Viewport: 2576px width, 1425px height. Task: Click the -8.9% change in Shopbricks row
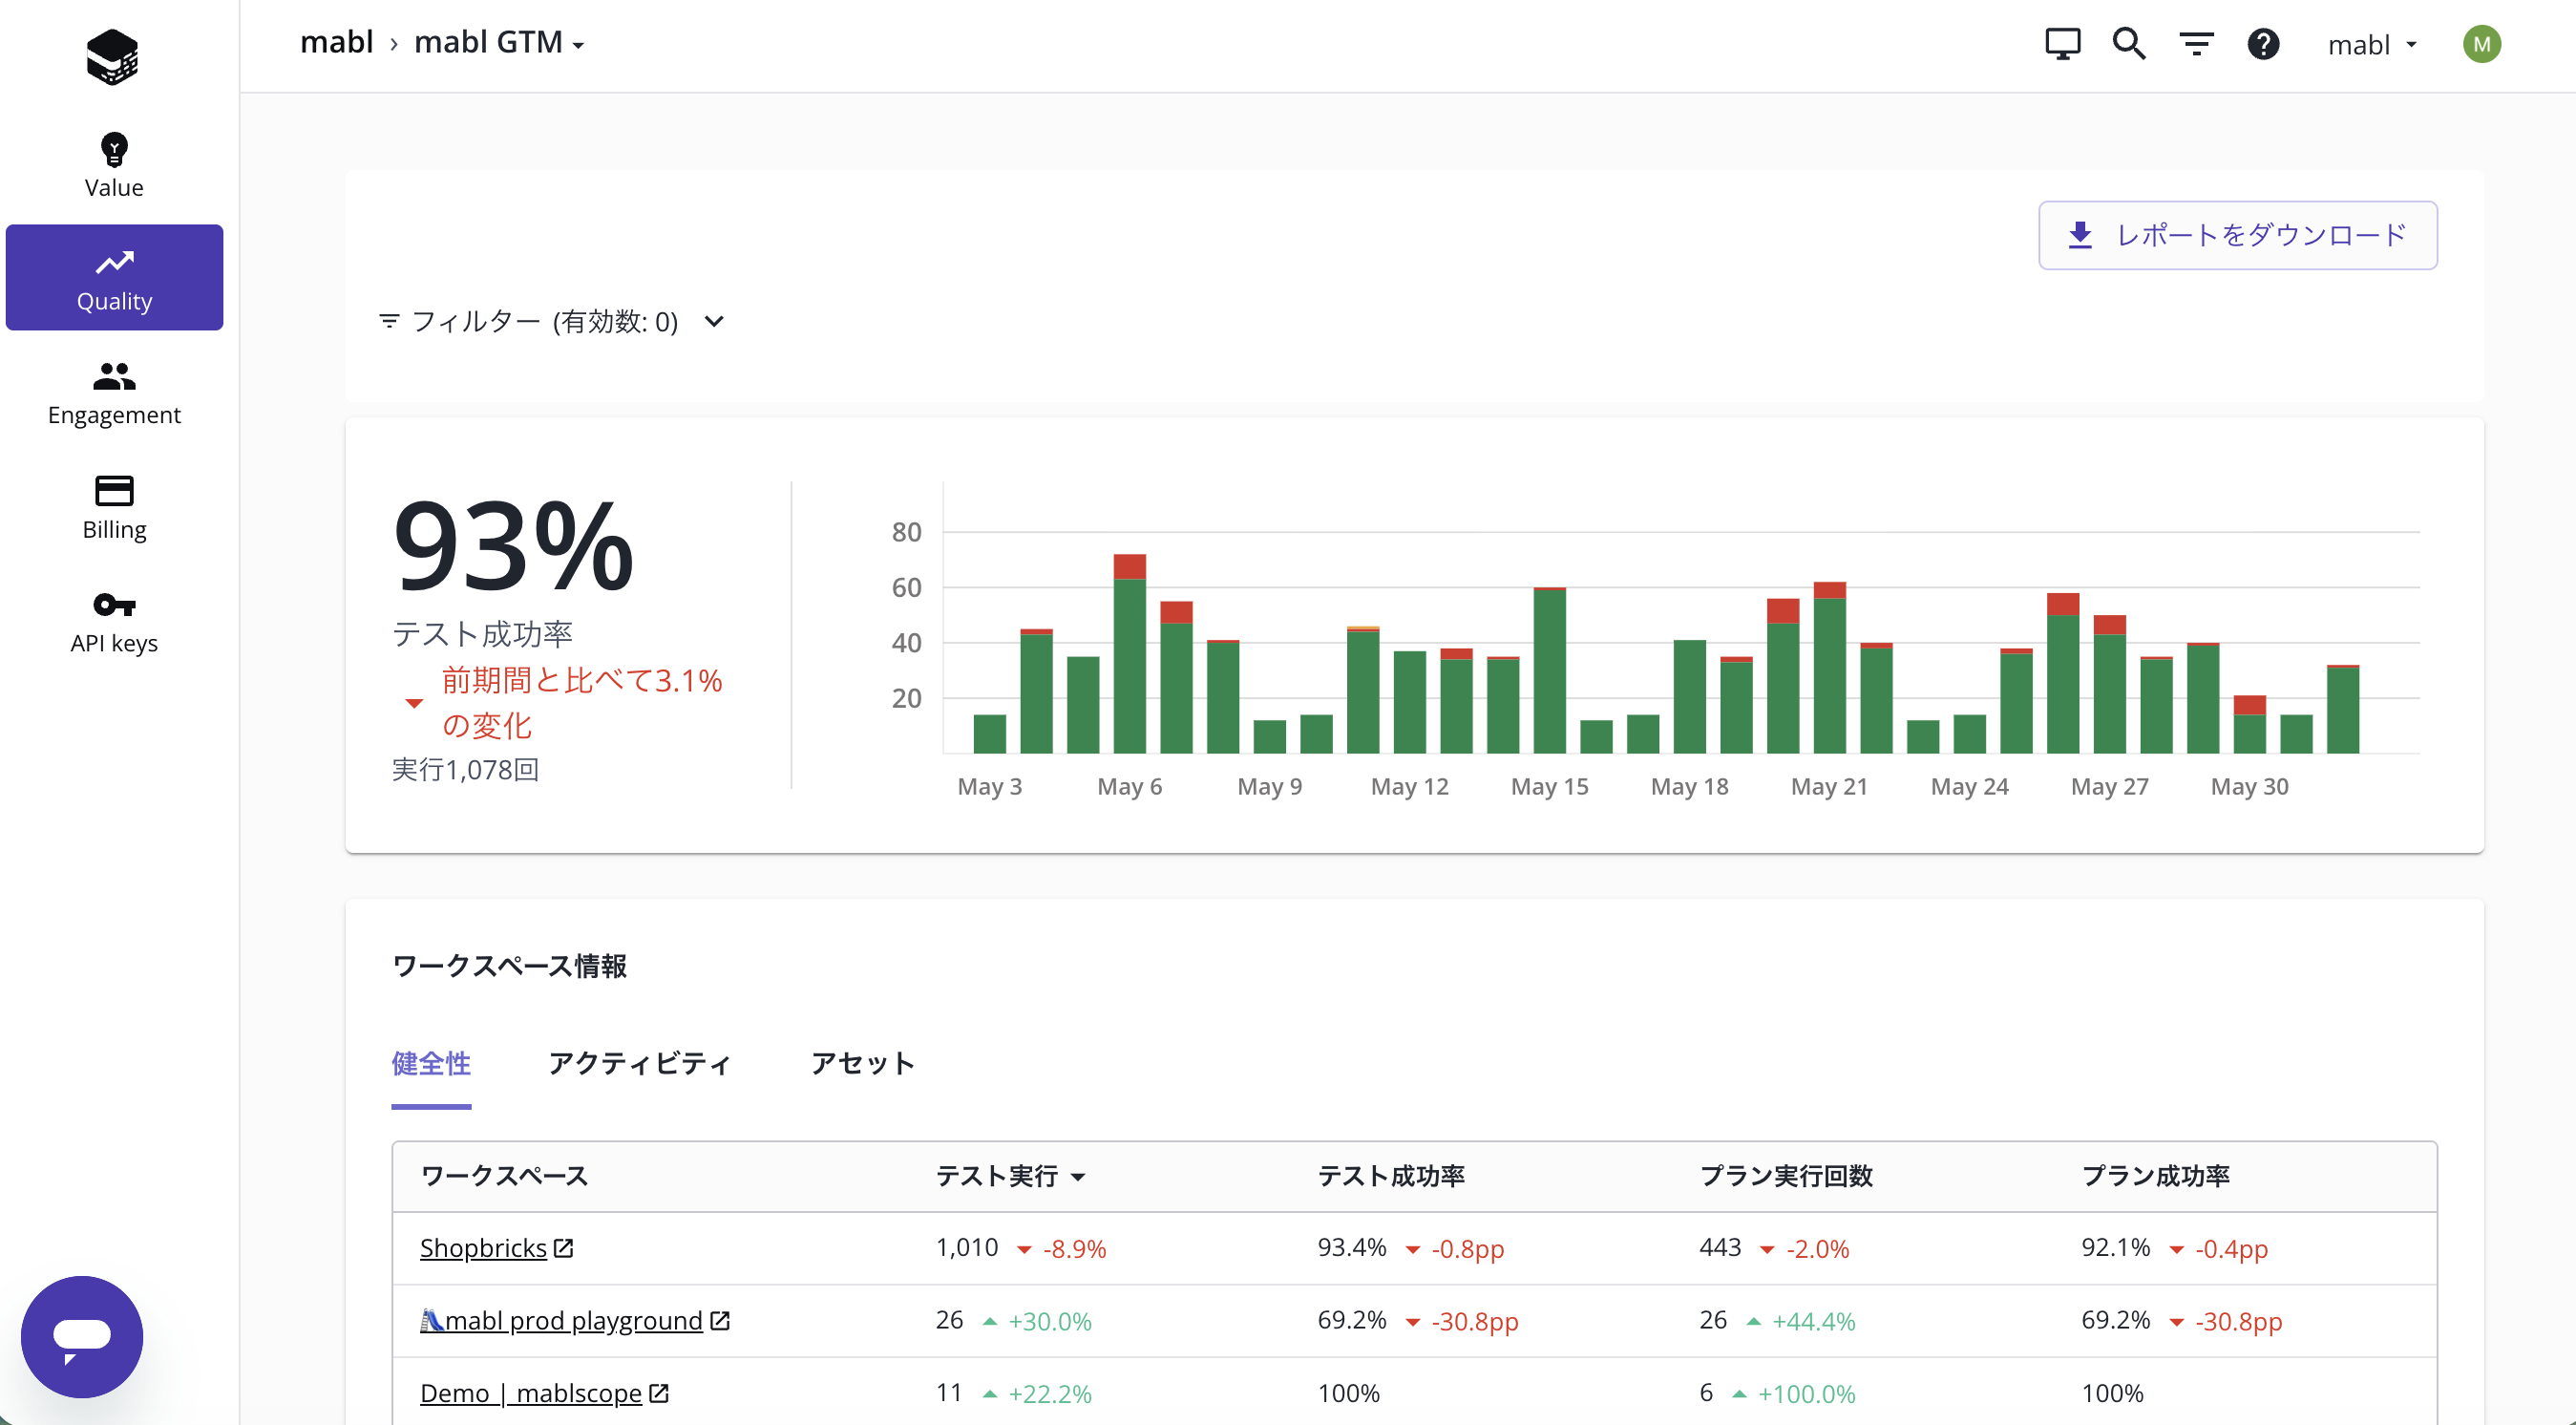1074,1249
